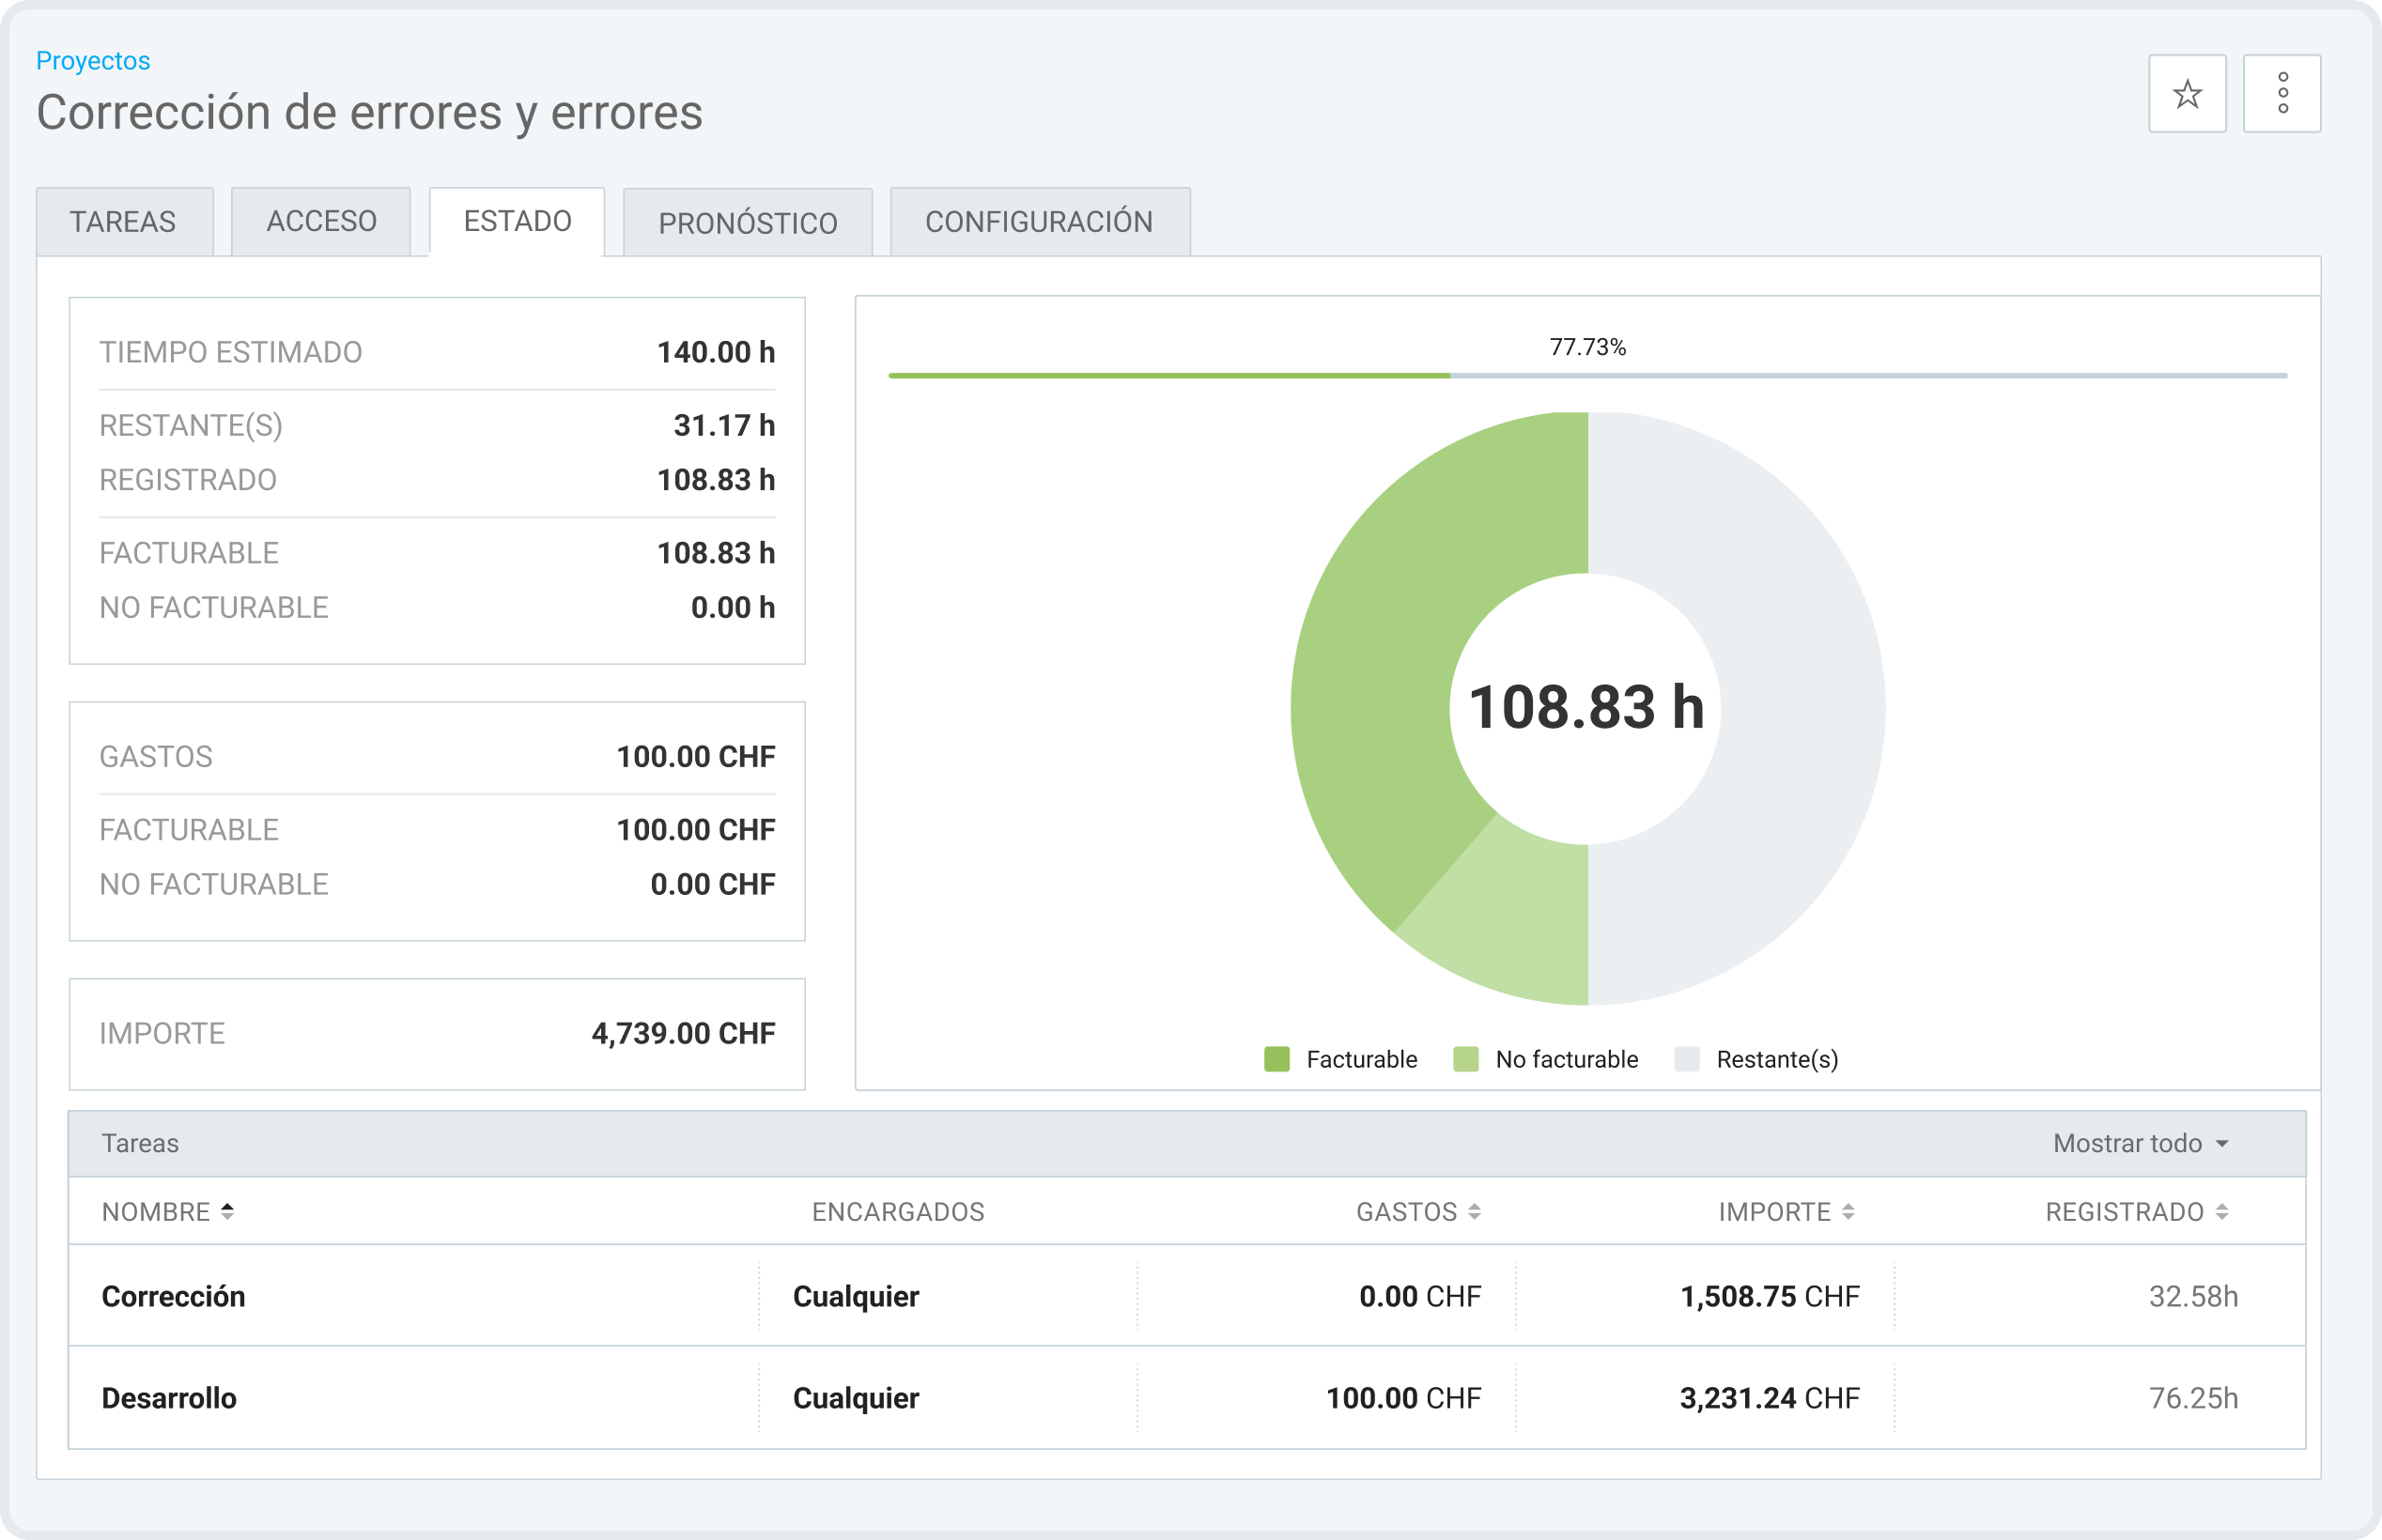This screenshot has height=1540, width=2382.
Task: Select the Pronóstico tab
Action: pyautogui.click(x=747, y=223)
